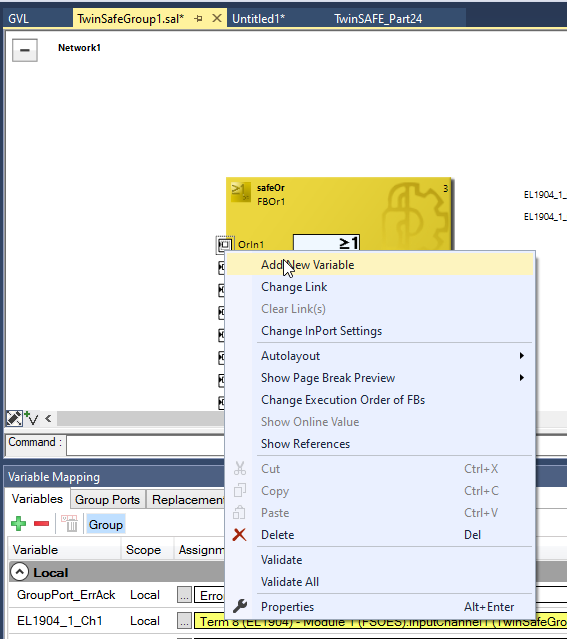Close the TwinSafeGroup1.sal tab
Screen dimensions: 567x639
coord(217,18)
